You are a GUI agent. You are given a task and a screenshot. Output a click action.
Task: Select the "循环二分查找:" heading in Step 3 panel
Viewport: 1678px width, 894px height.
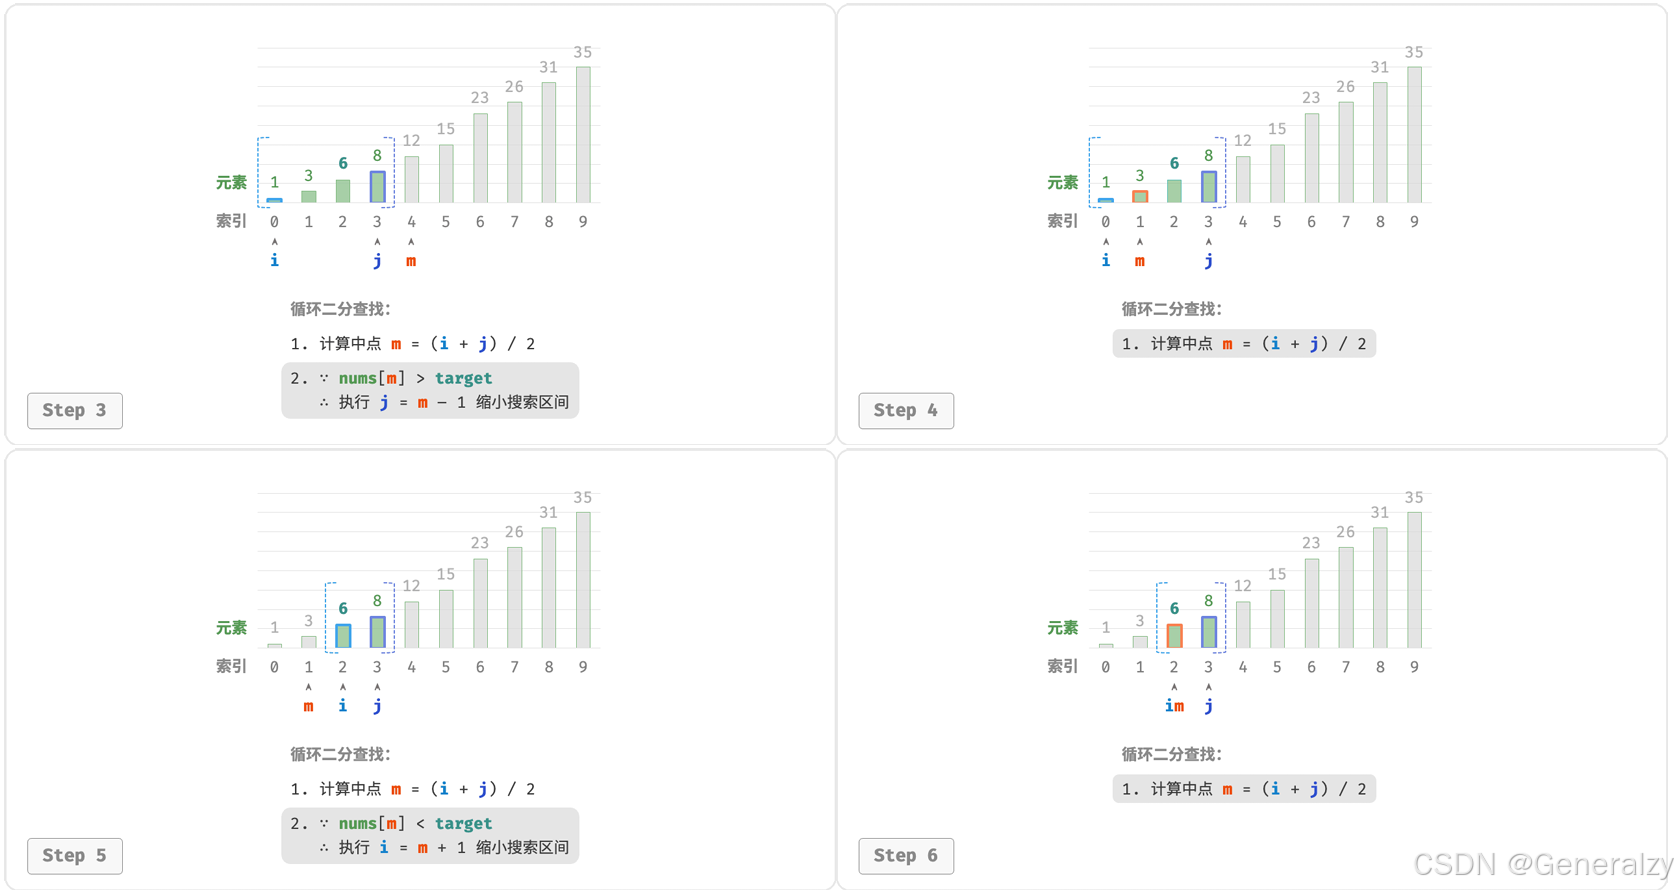point(340,309)
